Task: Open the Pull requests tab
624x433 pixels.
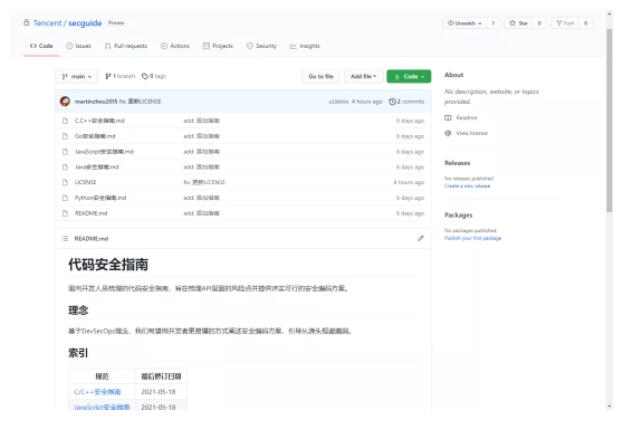Action: click(x=125, y=46)
